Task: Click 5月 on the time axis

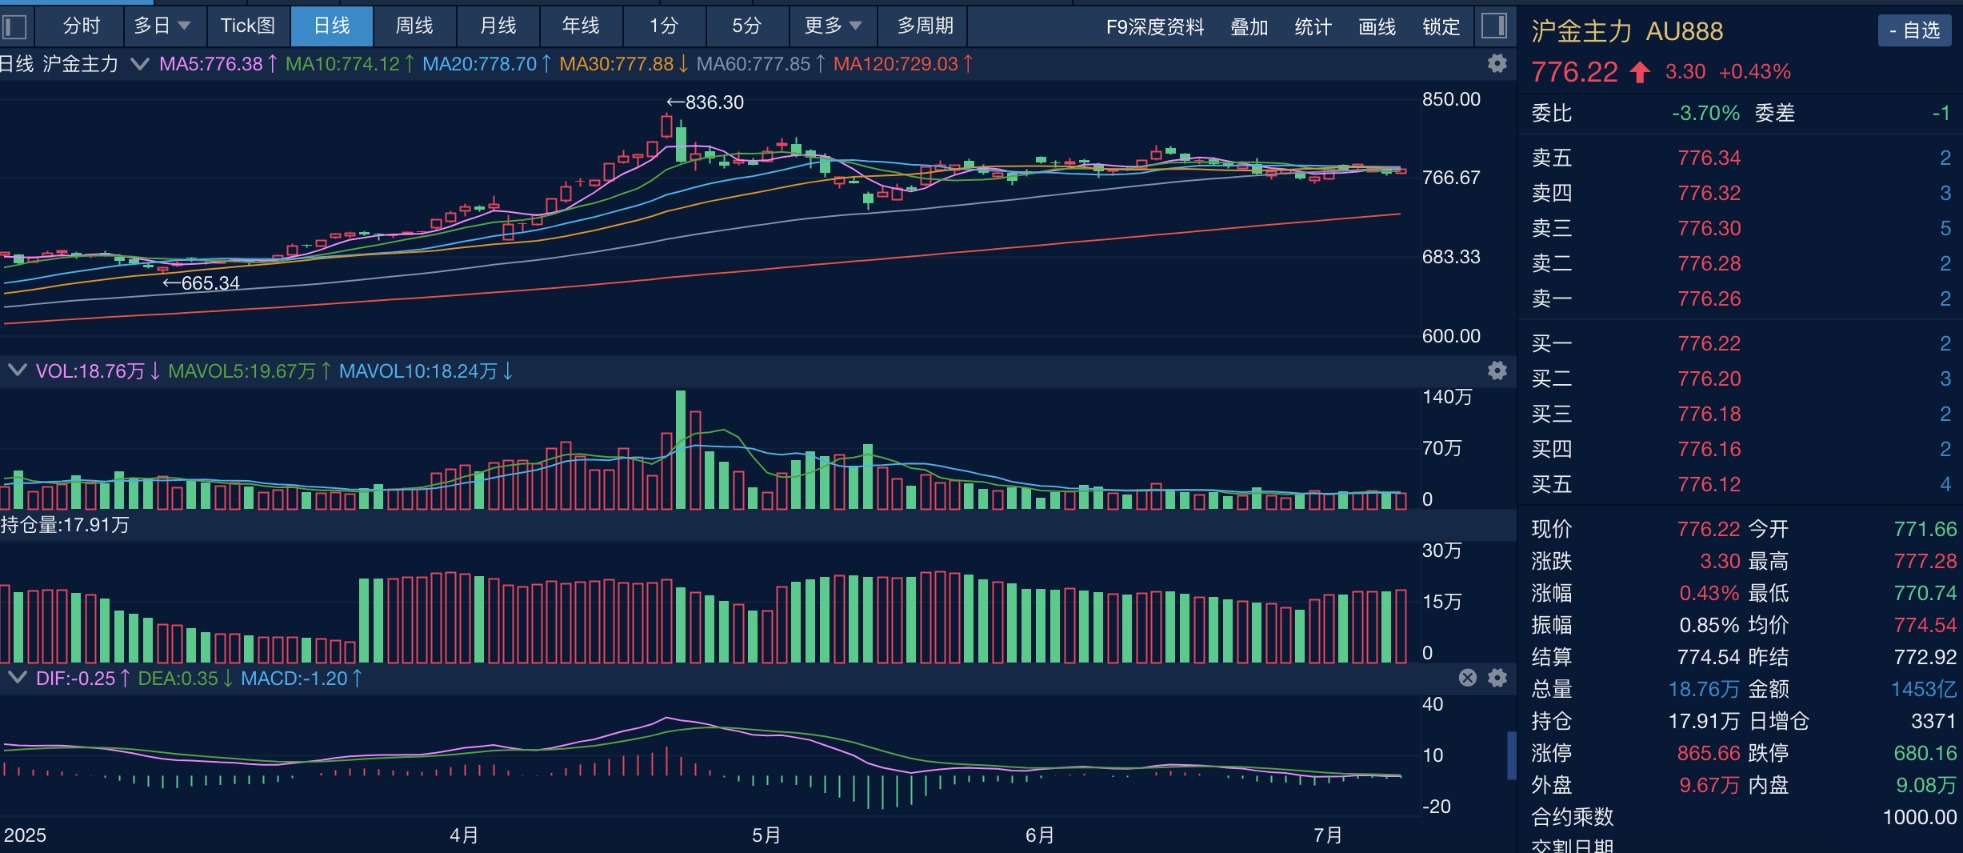Action: click(766, 835)
